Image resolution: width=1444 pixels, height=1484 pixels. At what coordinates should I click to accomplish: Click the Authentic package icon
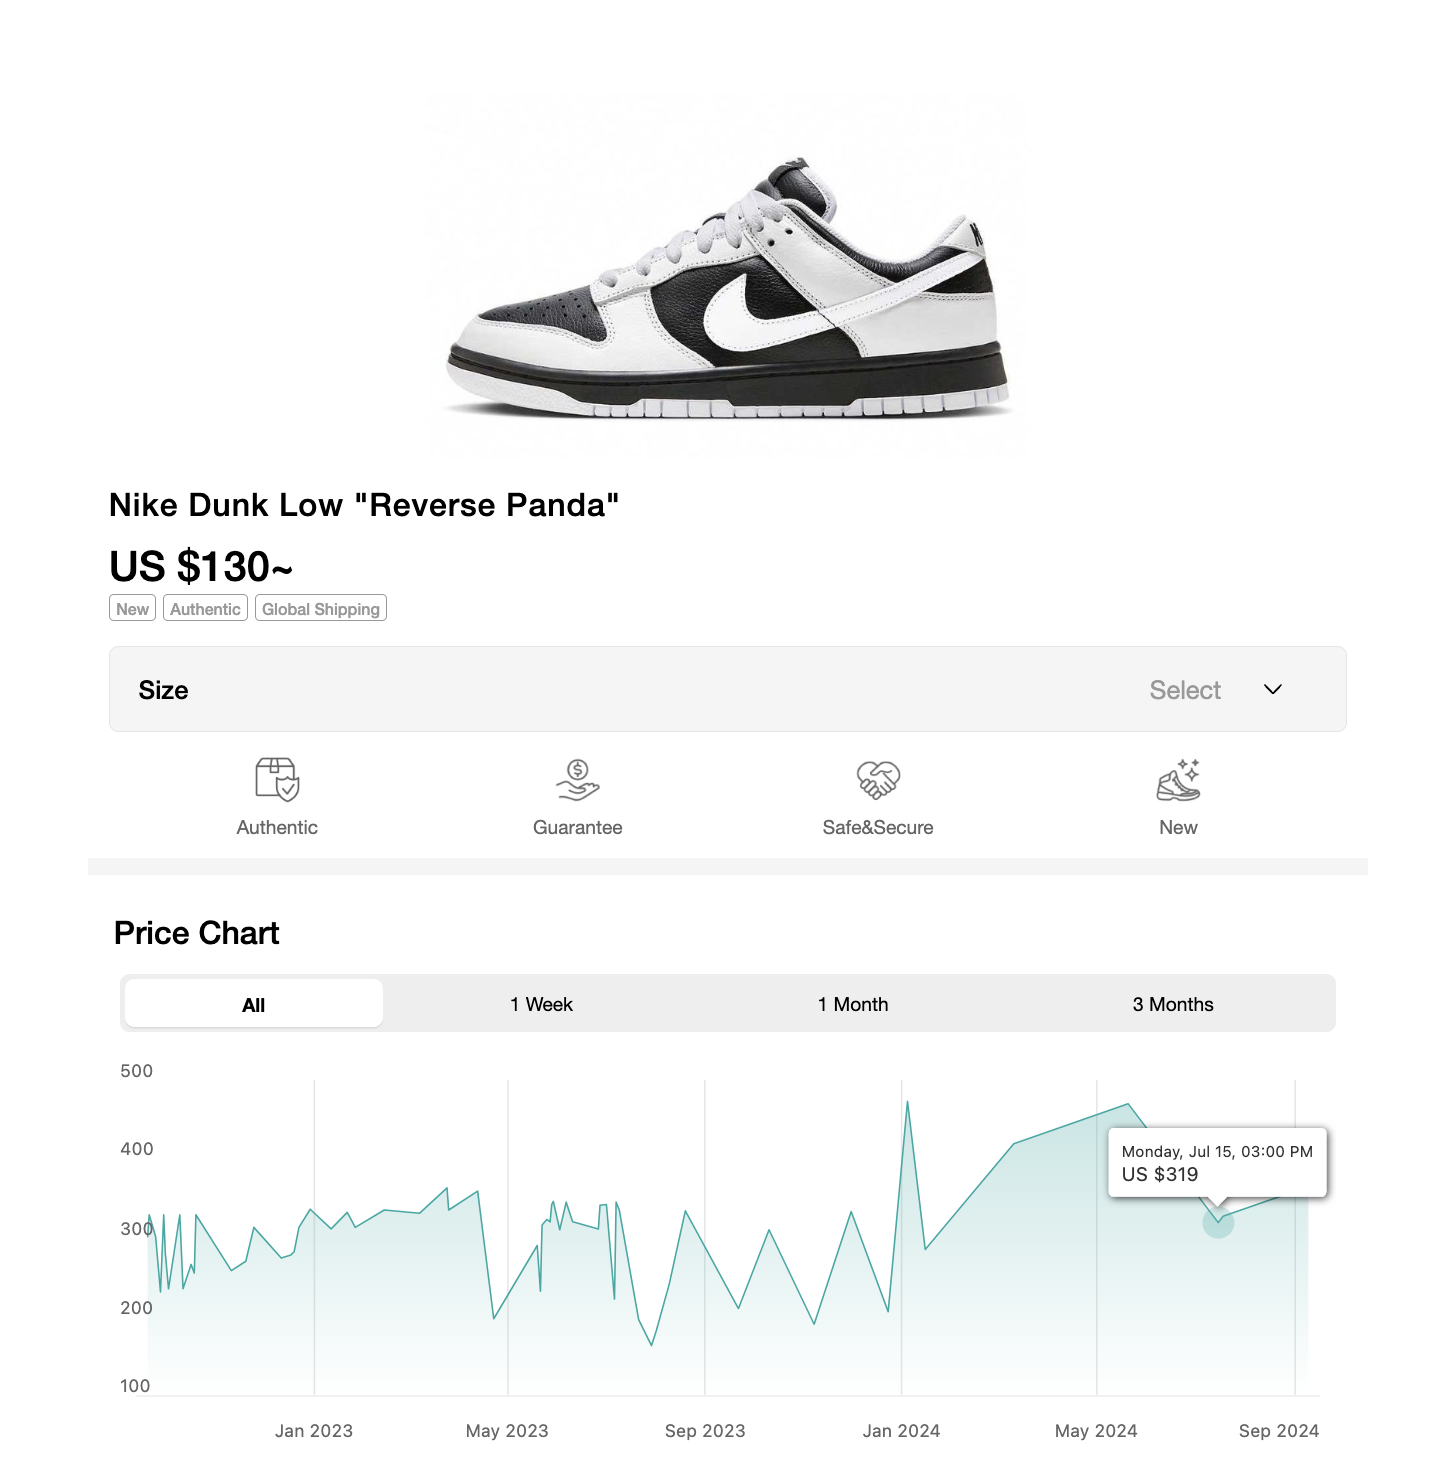(x=277, y=782)
